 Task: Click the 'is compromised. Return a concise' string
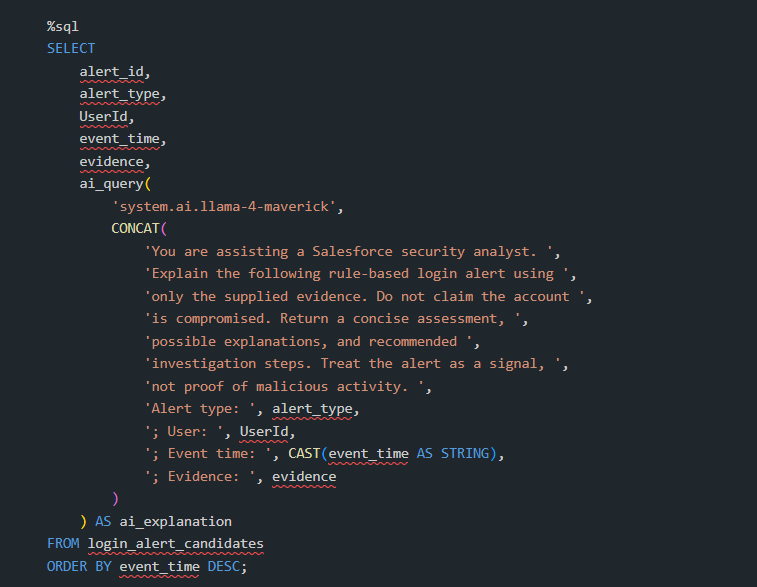333,319
